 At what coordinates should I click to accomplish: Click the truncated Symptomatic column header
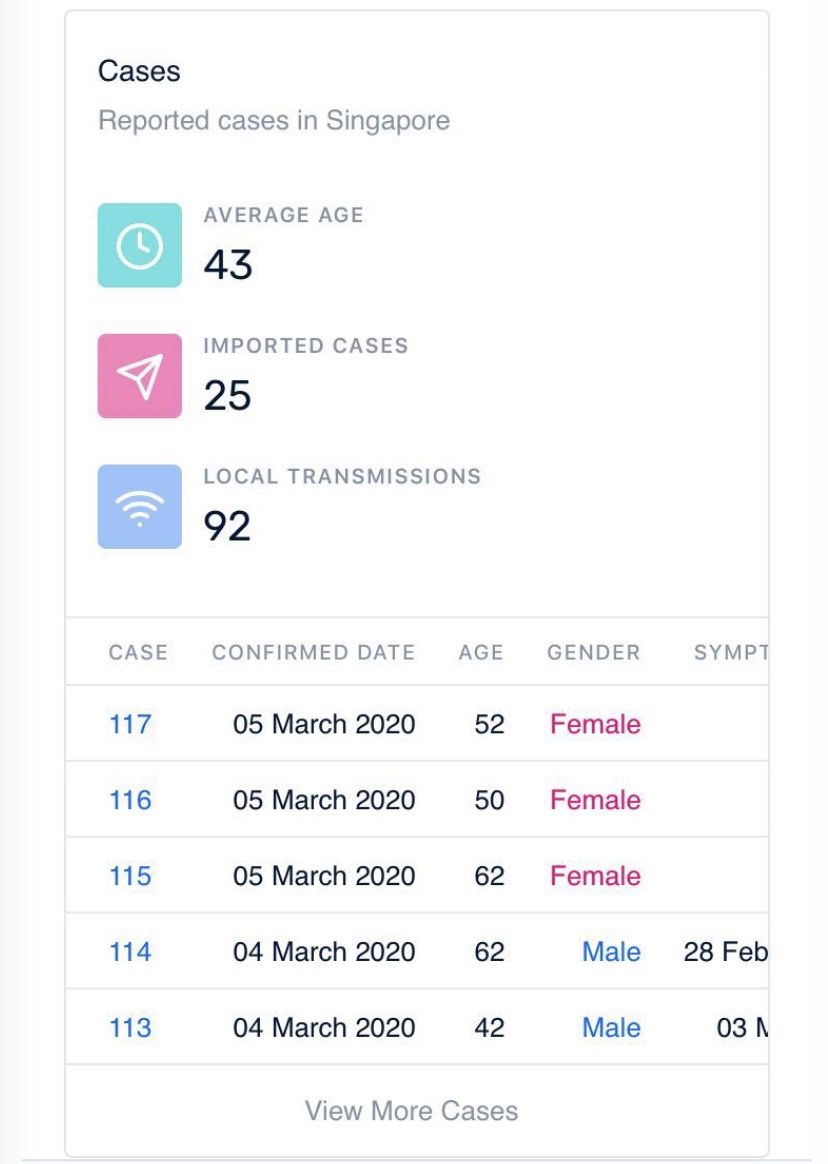730,653
